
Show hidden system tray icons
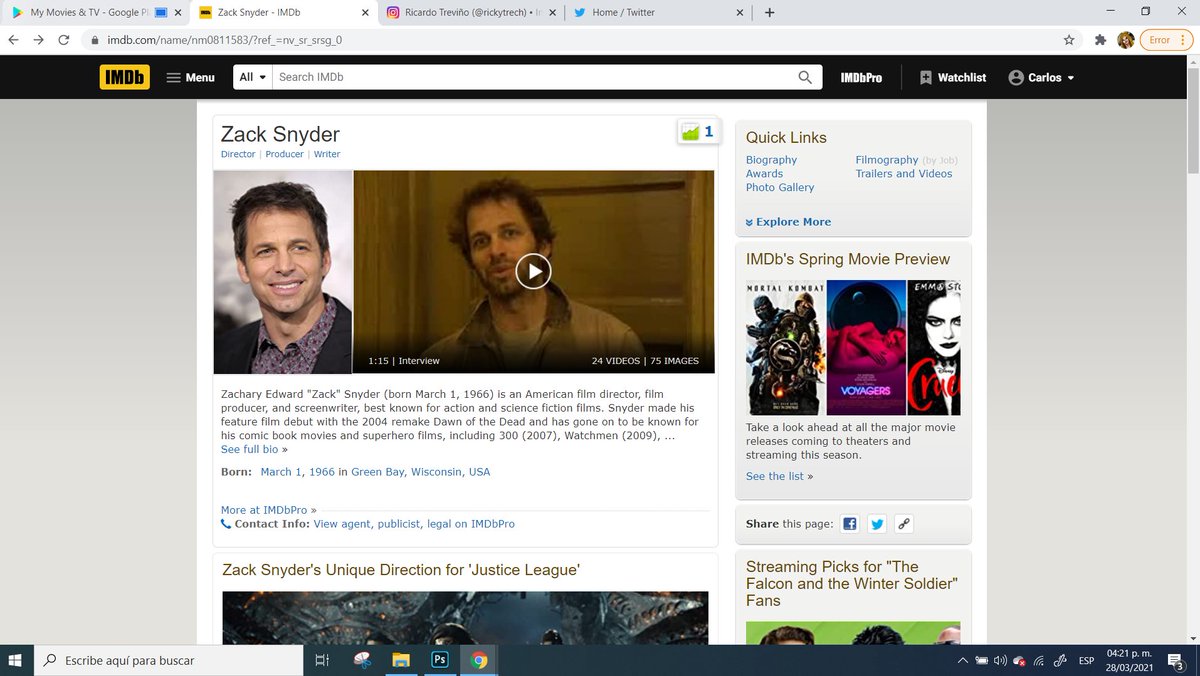click(962, 660)
